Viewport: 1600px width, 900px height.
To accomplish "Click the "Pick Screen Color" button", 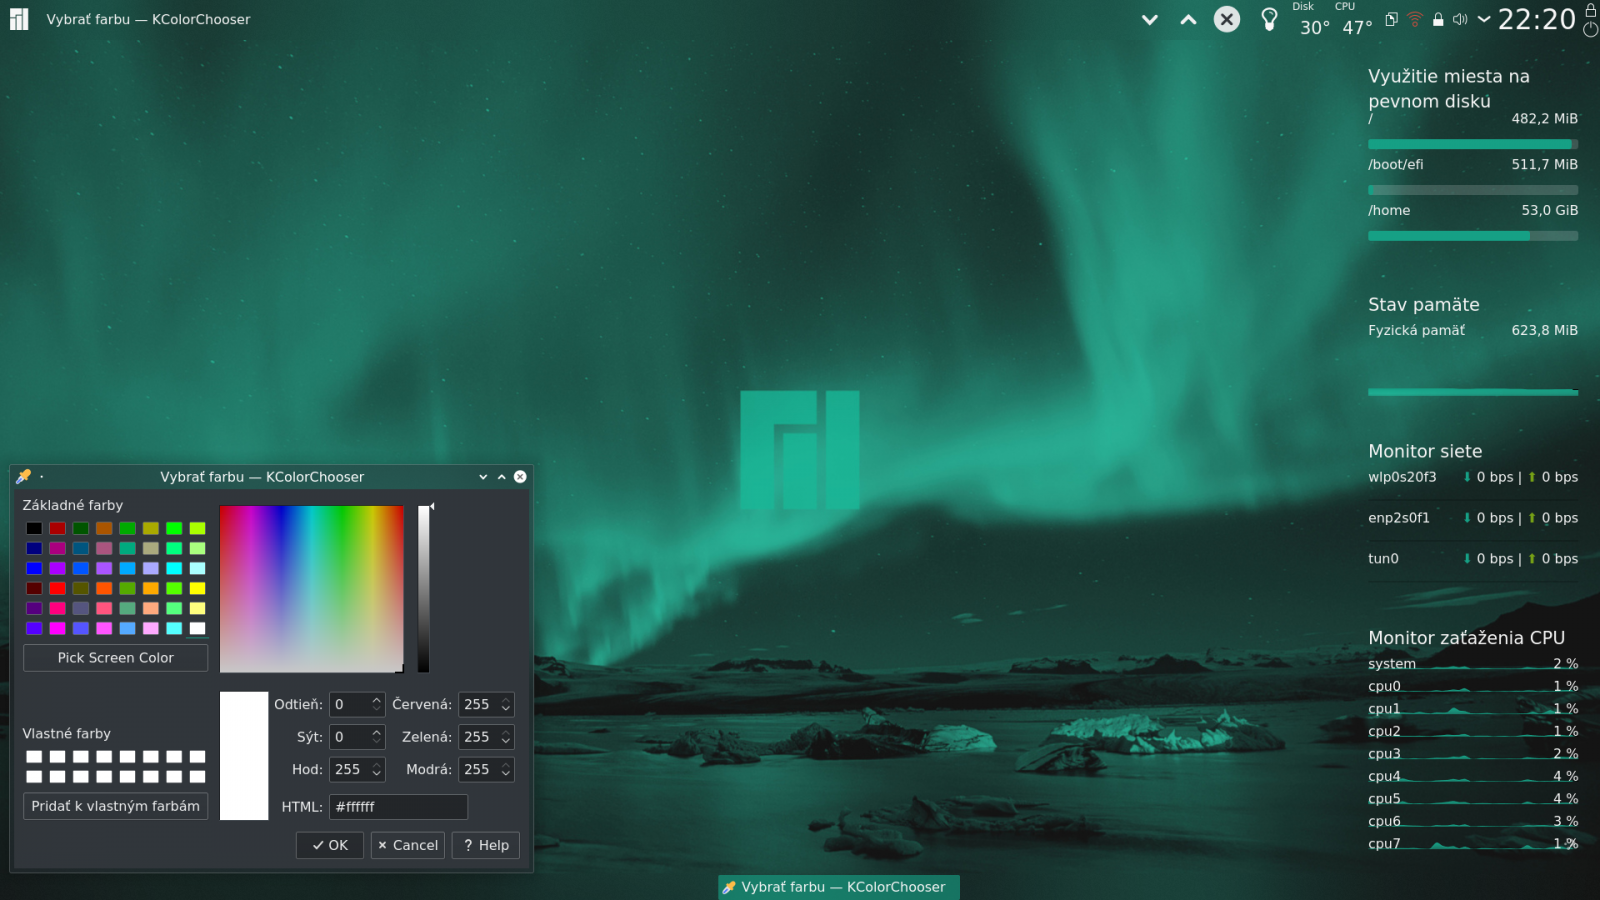I will click(x=115, y=657).
